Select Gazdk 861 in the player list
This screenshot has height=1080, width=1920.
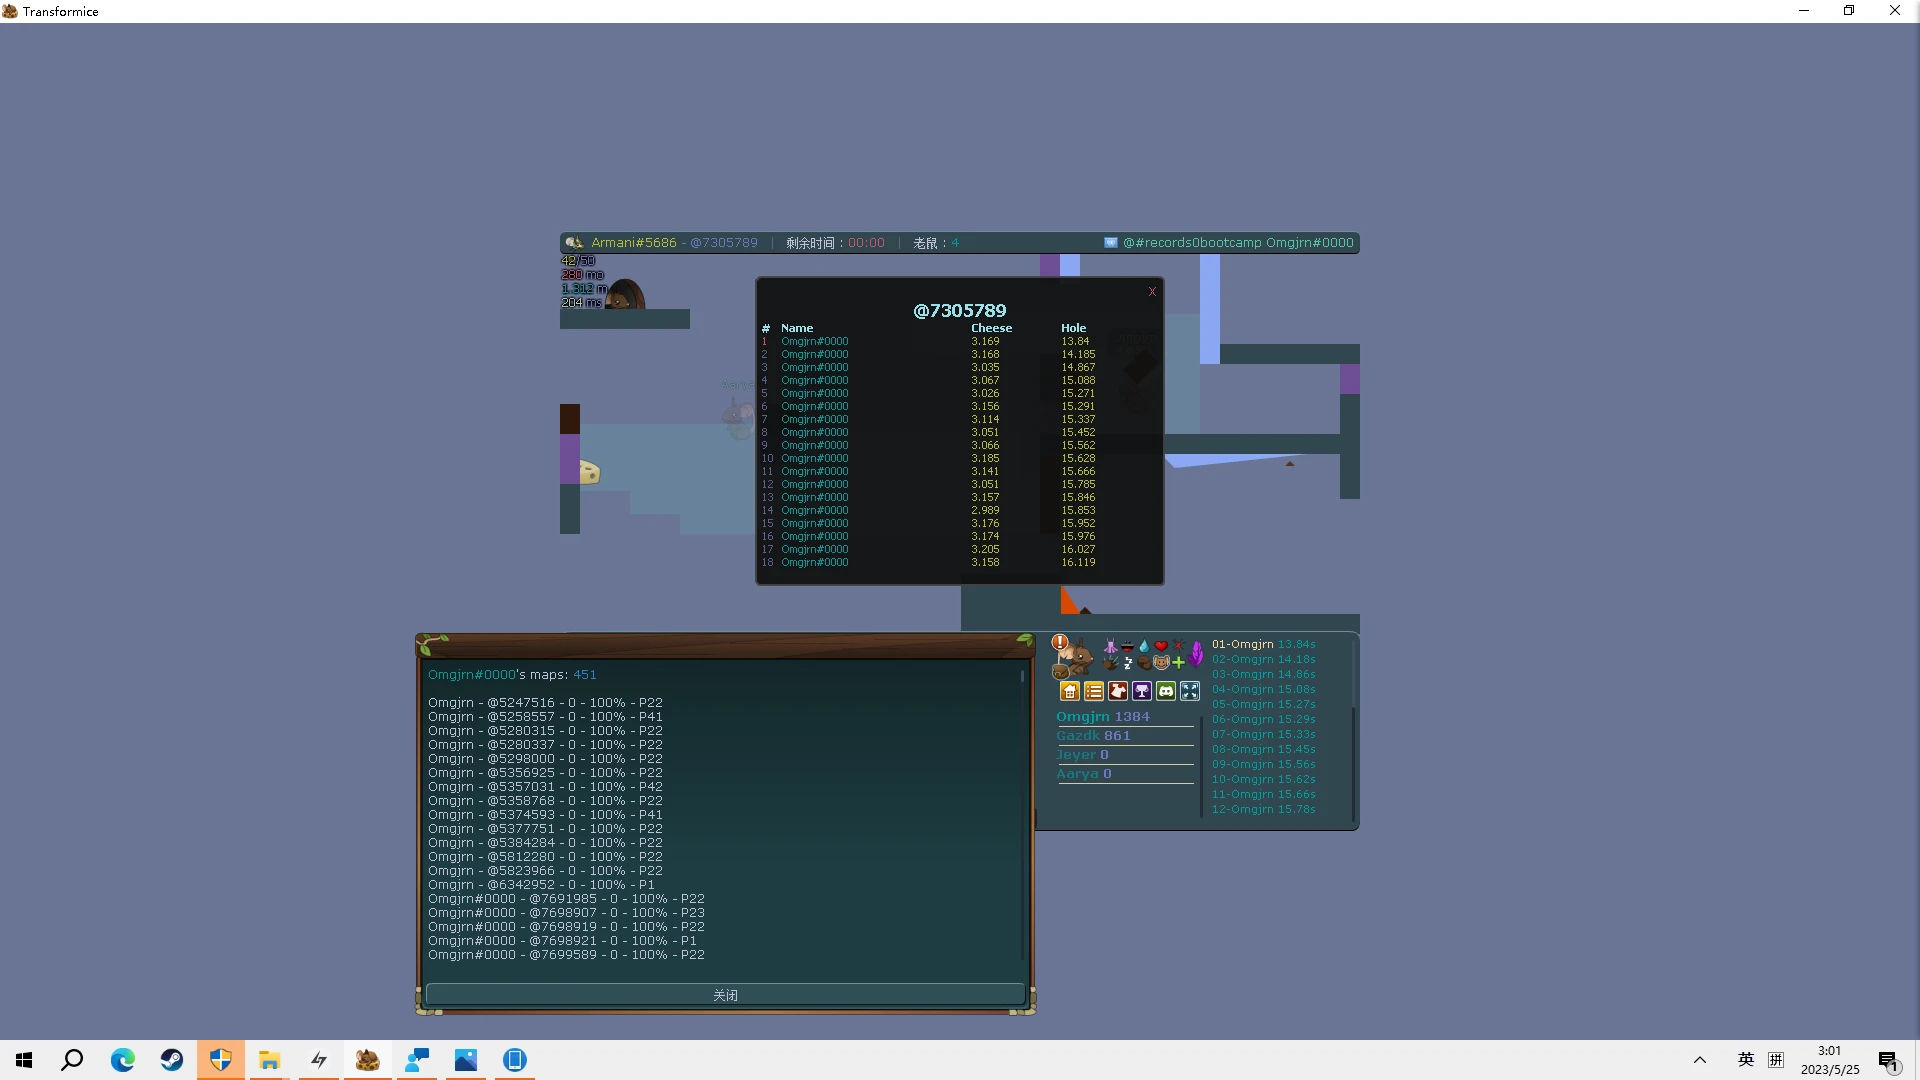click(1093, 736)
